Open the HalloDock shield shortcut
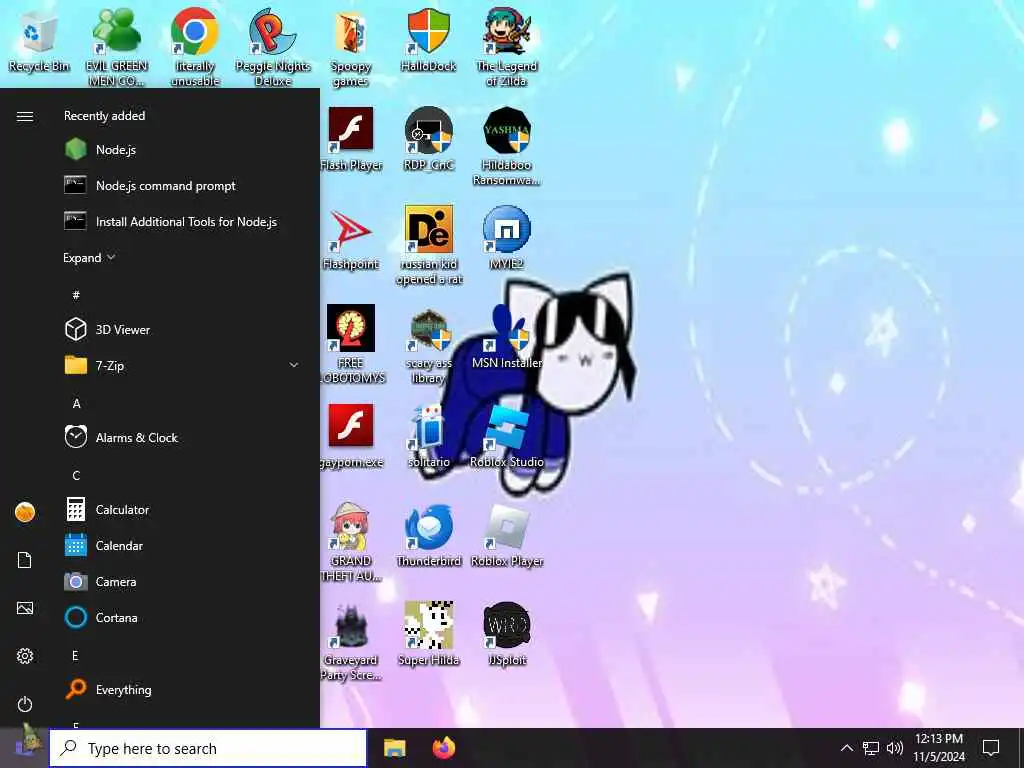This screenshot has width=1024, height=768. click(428, 40)
